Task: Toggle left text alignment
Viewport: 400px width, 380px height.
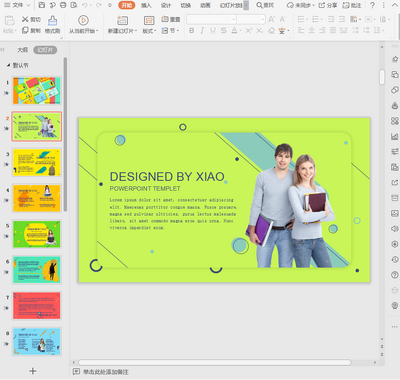Action: (x=301, y=31)
